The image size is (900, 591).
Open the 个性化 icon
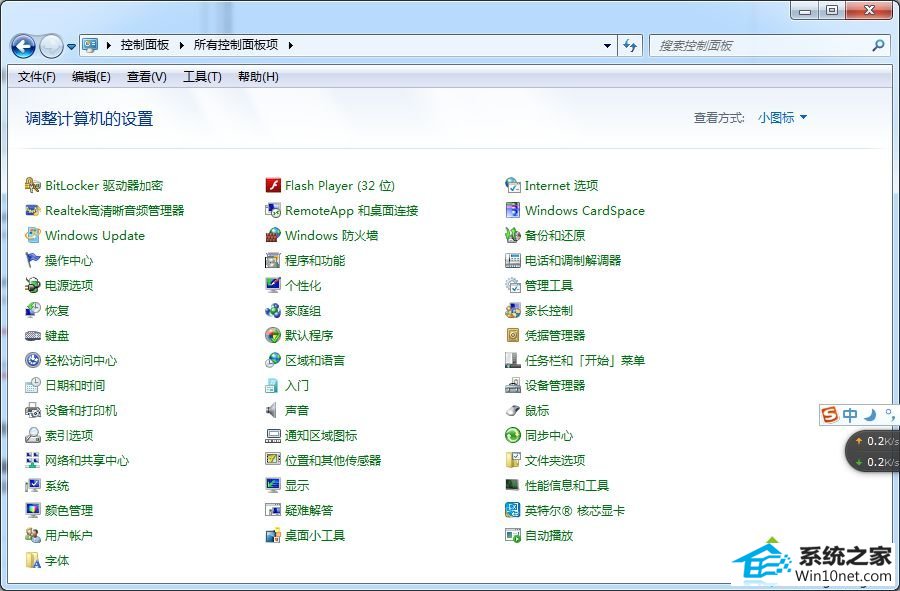click(273, 285)
